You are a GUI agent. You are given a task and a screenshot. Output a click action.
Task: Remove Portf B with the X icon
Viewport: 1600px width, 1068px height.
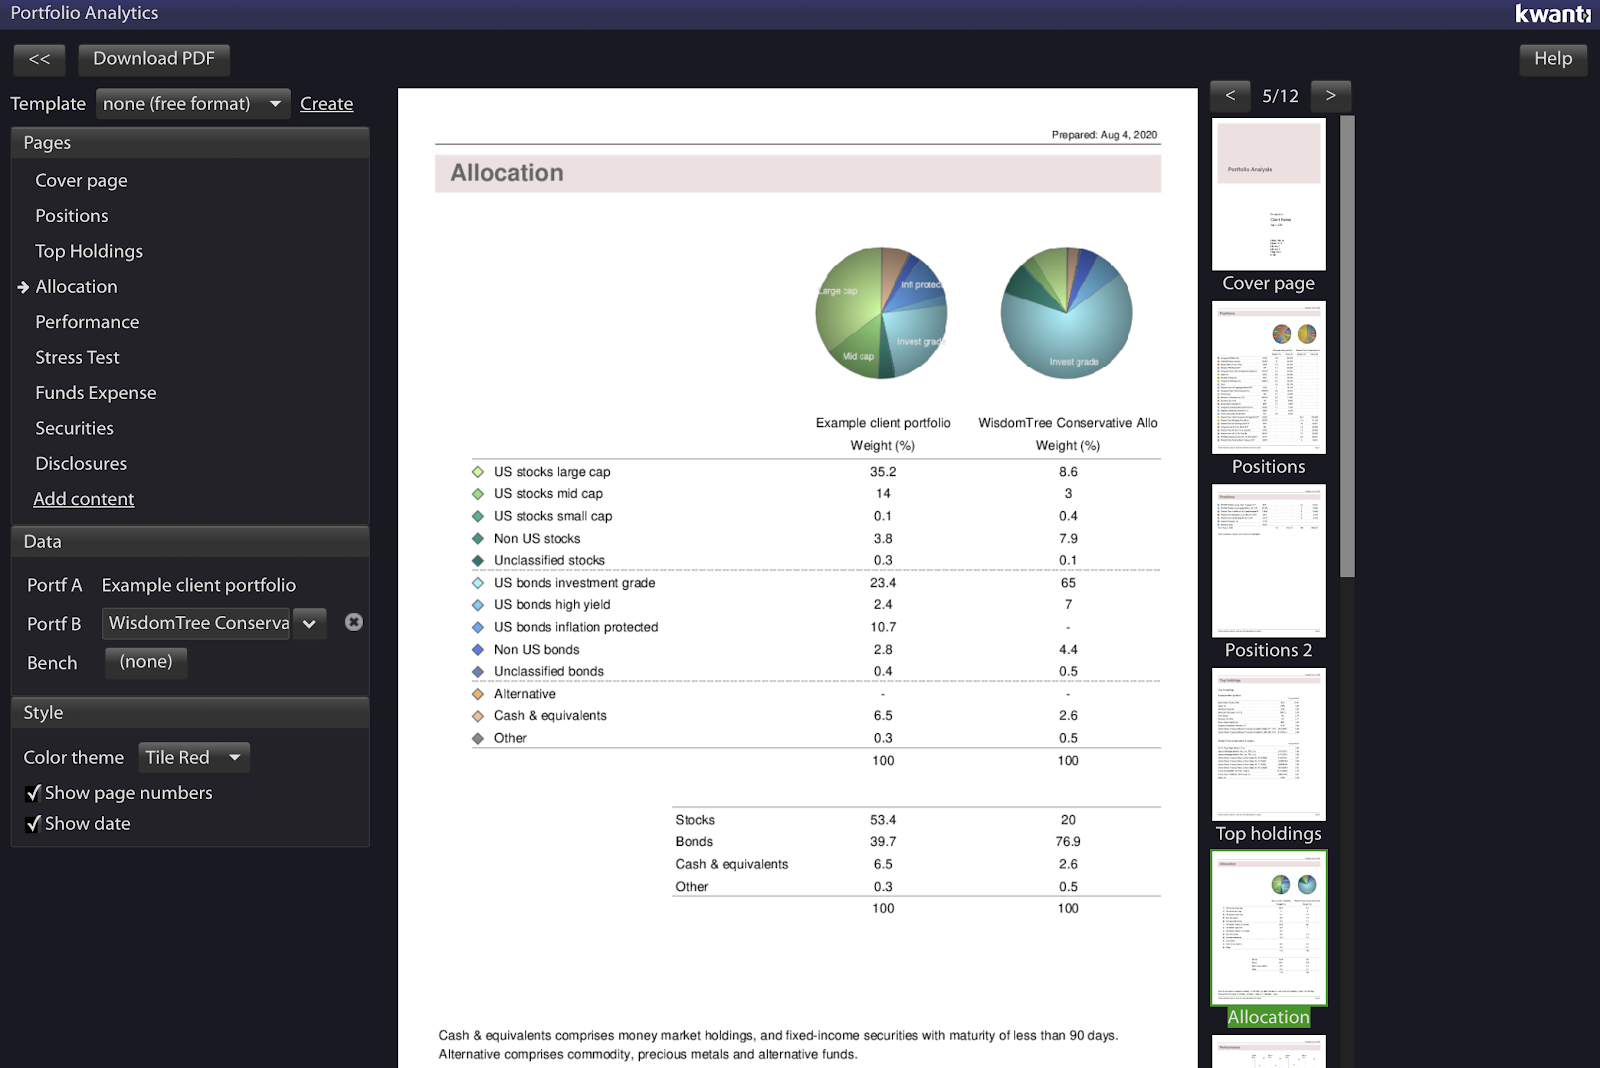(354, 622)
